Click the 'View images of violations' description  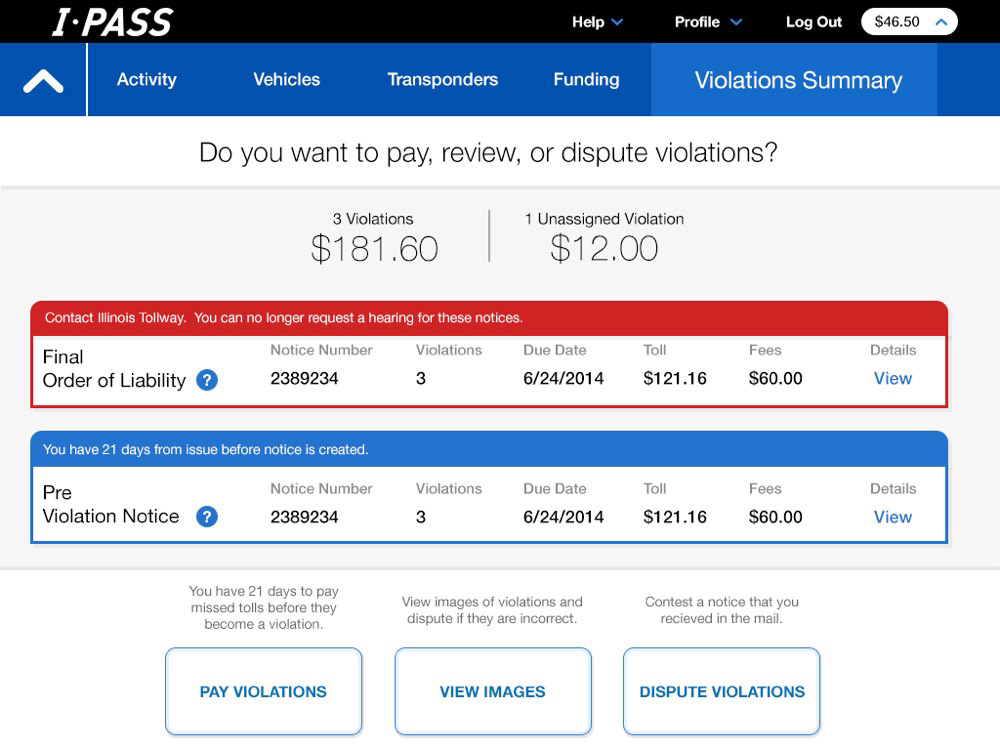492,610
